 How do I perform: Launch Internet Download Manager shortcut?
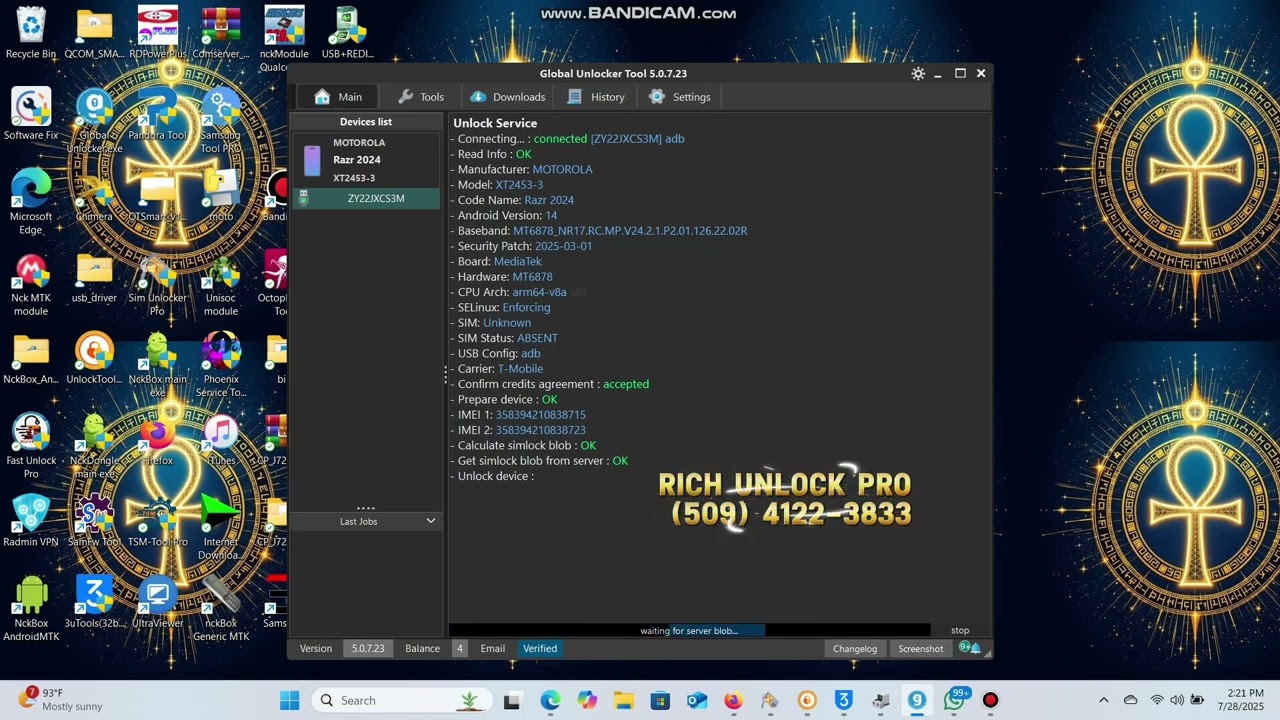221,527
